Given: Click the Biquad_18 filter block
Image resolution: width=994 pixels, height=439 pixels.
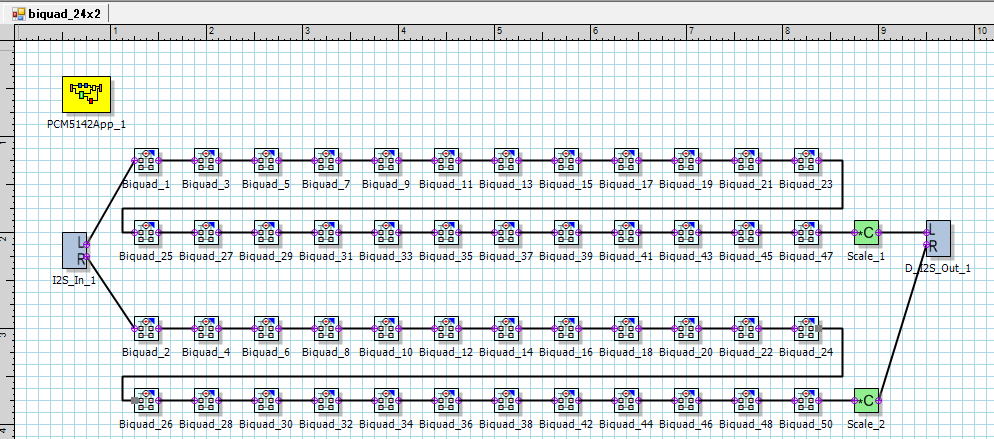Looking at the screenshot, I should click(x=626, y=329).
